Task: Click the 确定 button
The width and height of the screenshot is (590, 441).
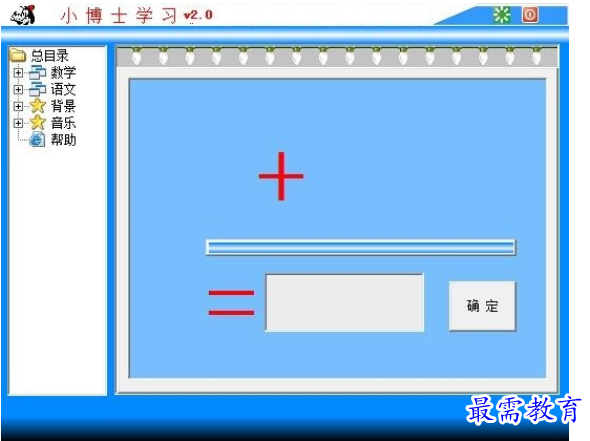Action: pyautogui.click(x=482, y=306)
